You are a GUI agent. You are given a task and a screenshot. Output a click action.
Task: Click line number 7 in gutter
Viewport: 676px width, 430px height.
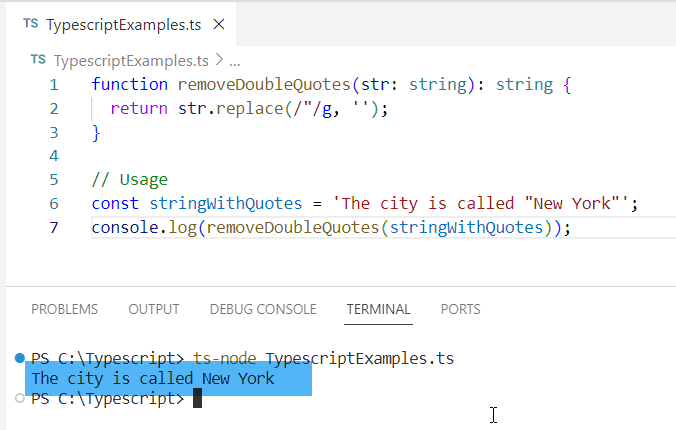54,227
